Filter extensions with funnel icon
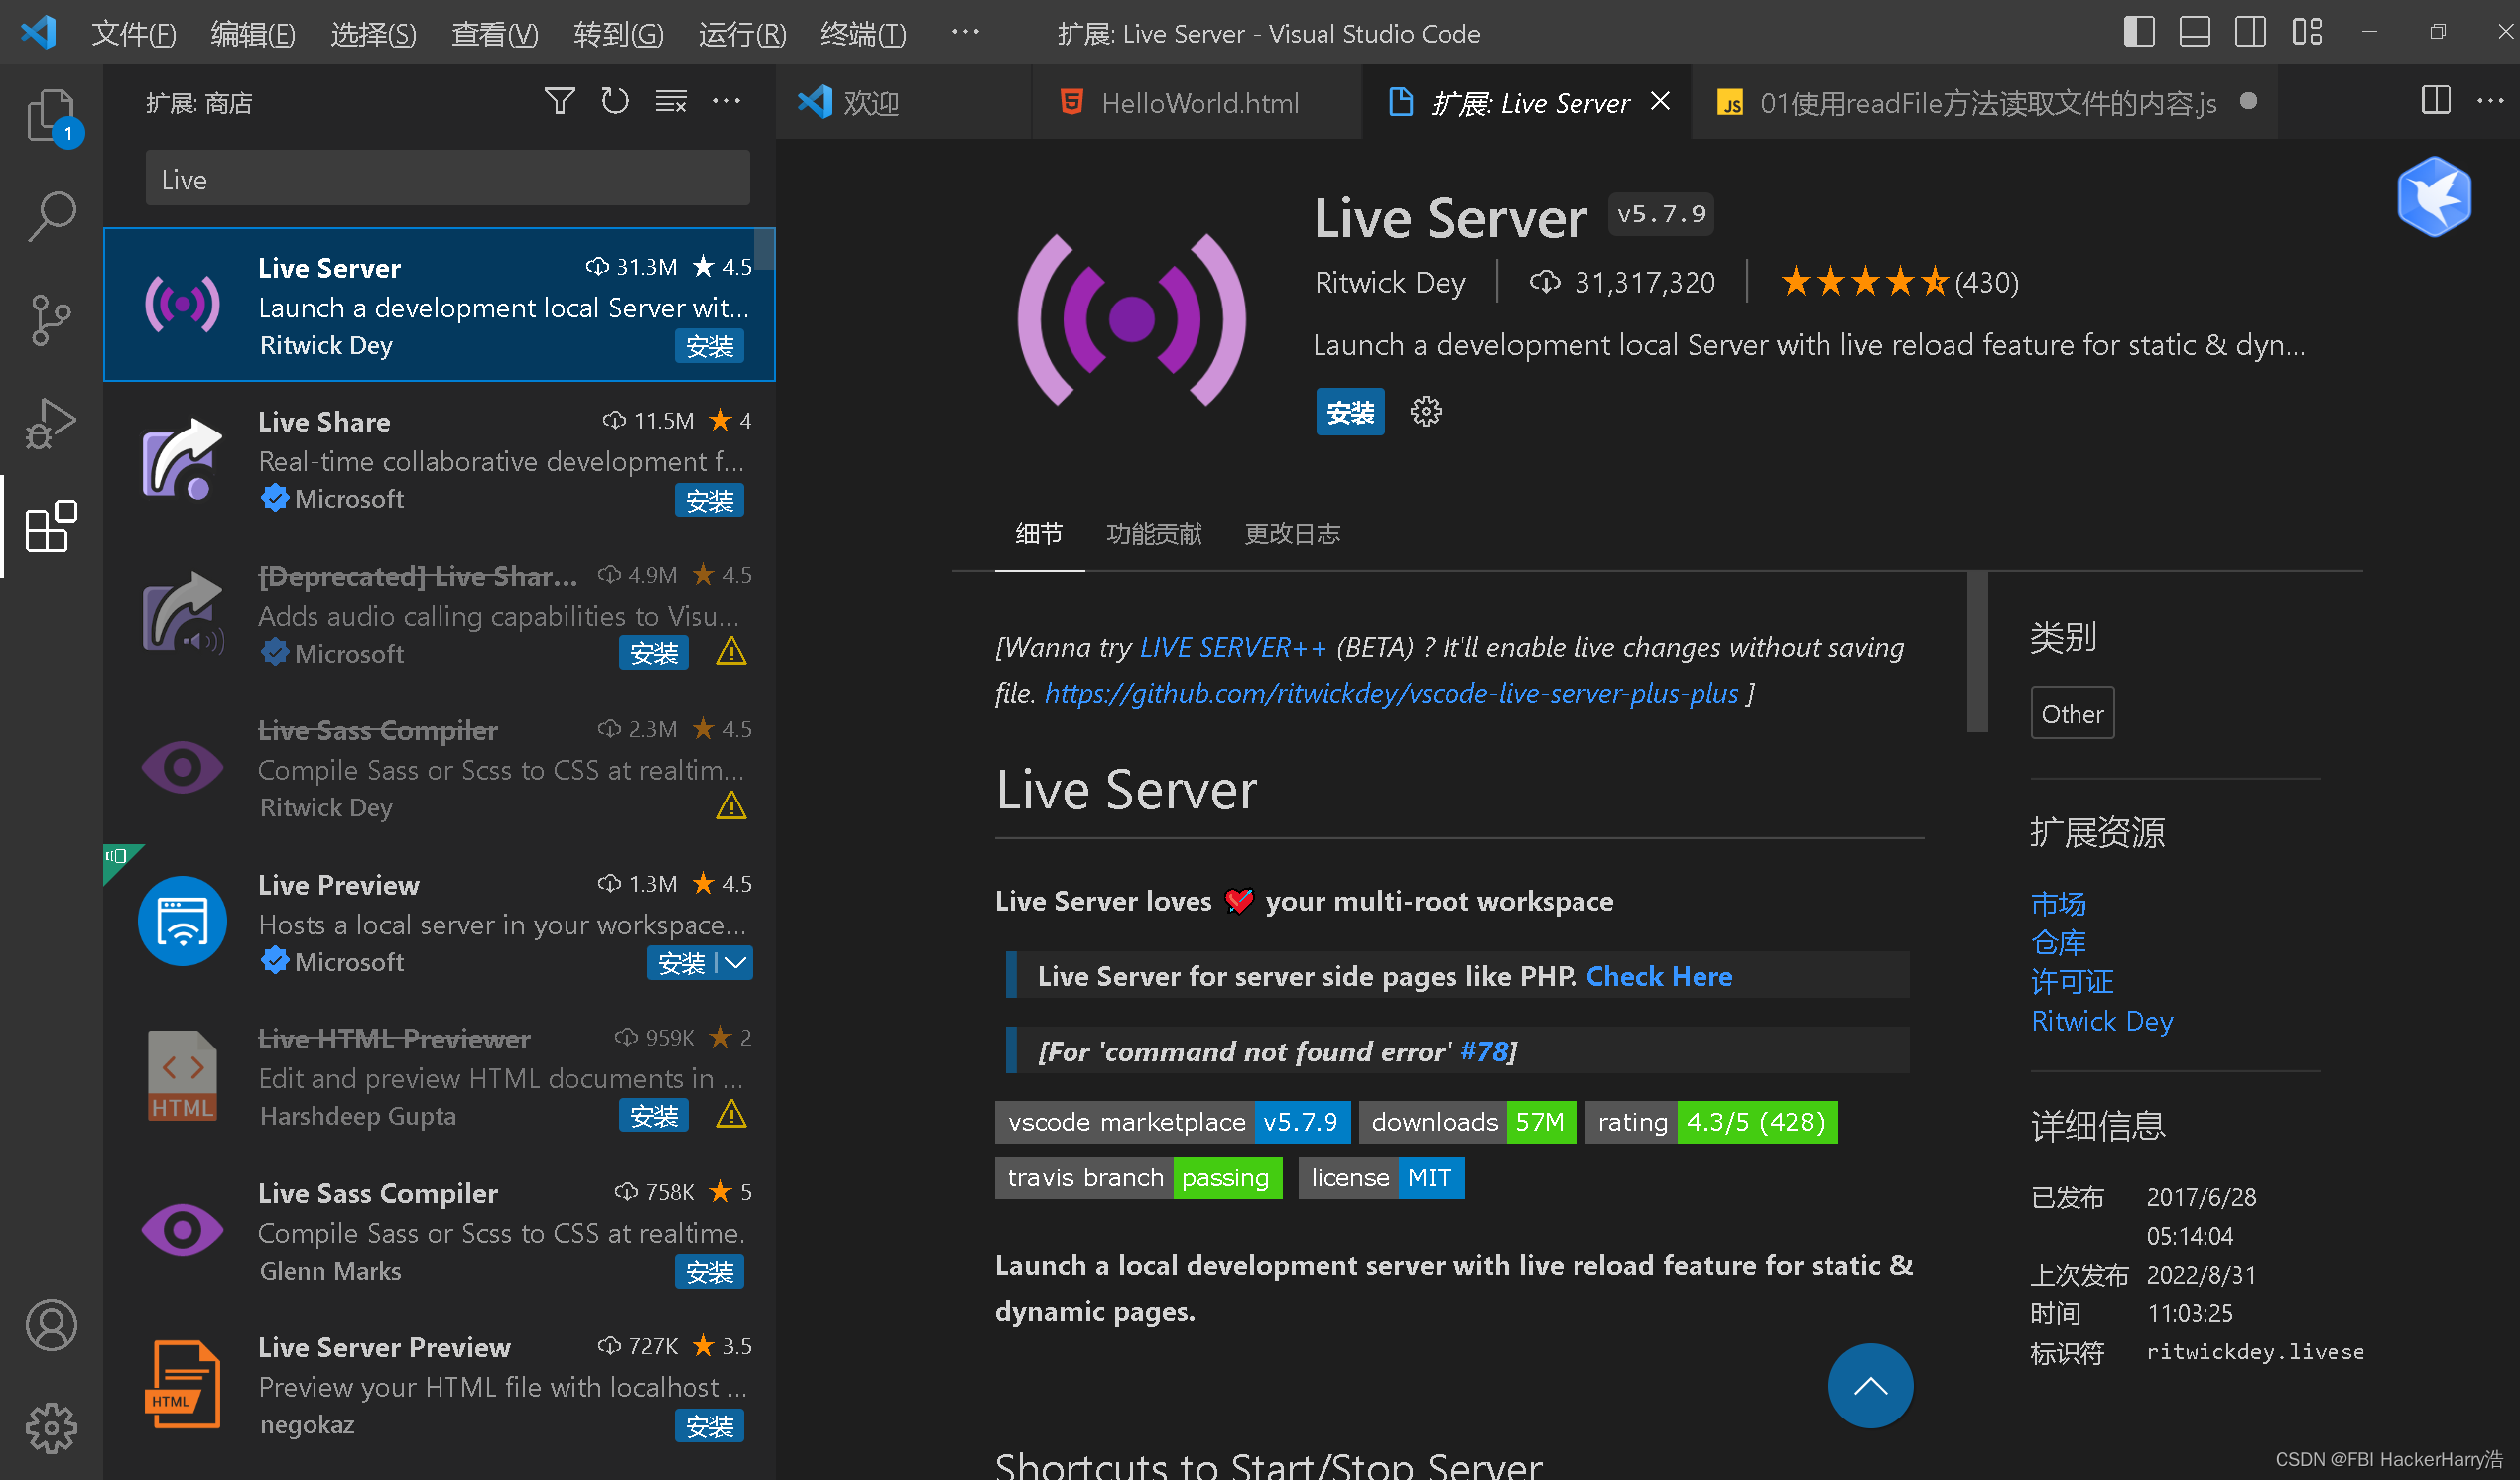The width and height of the screenshot is (2520, 1480). tap(560, 101)
